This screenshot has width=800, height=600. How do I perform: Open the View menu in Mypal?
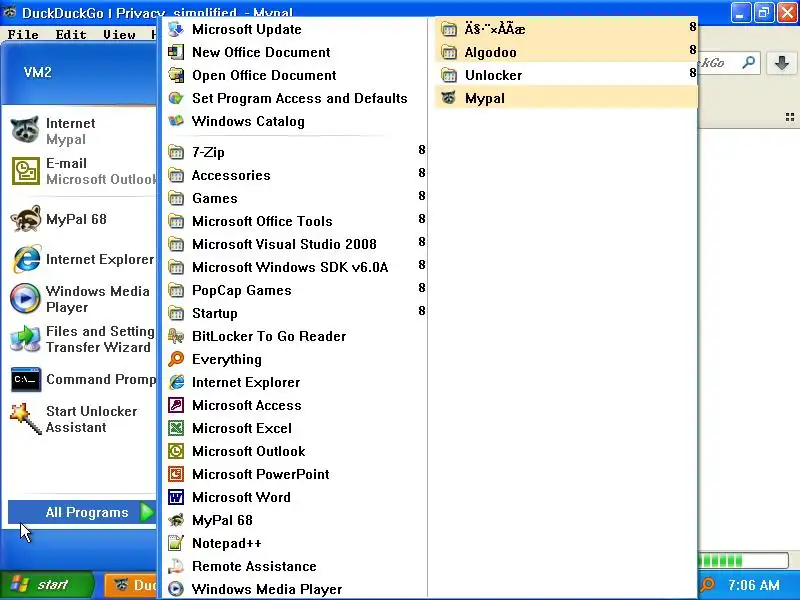click(x=119, y=34)
